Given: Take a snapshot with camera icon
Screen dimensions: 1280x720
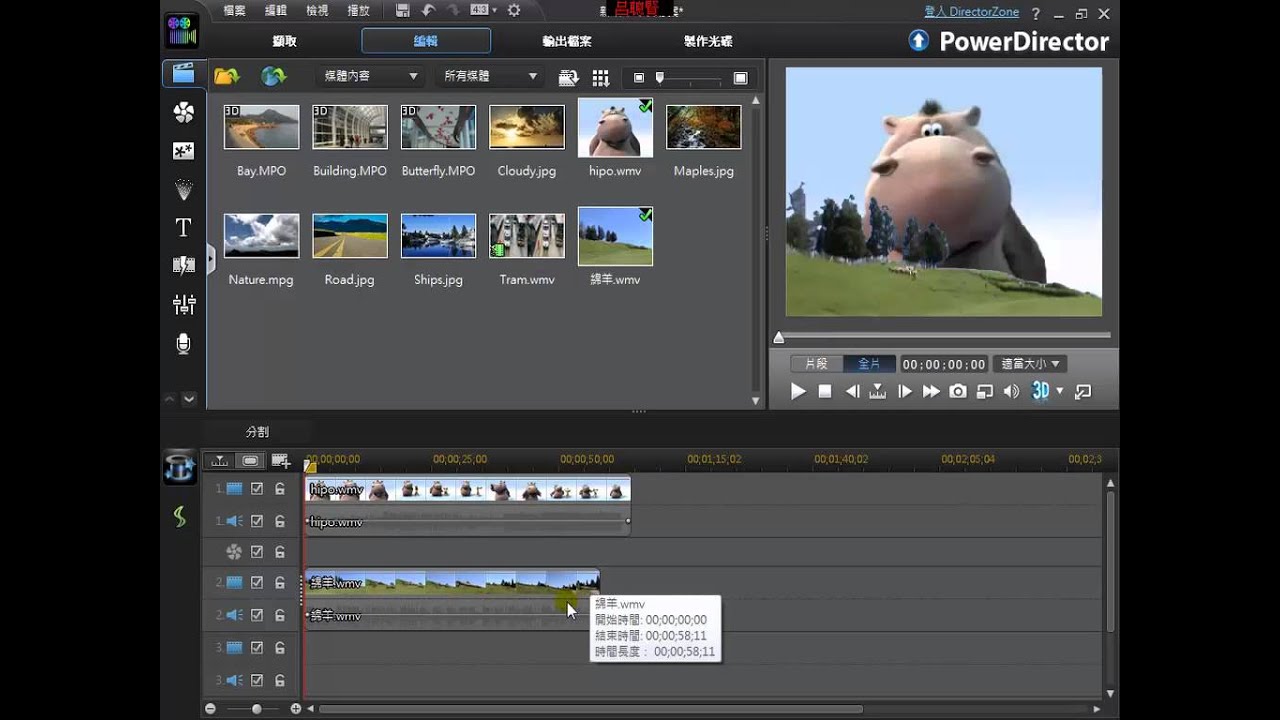Looking at the screenshot, I should tap(958, 391).
